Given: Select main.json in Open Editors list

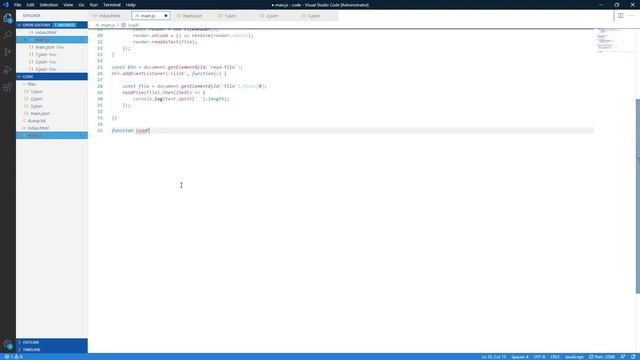Looking at the screenshot, I should click(x=52, y=47).
